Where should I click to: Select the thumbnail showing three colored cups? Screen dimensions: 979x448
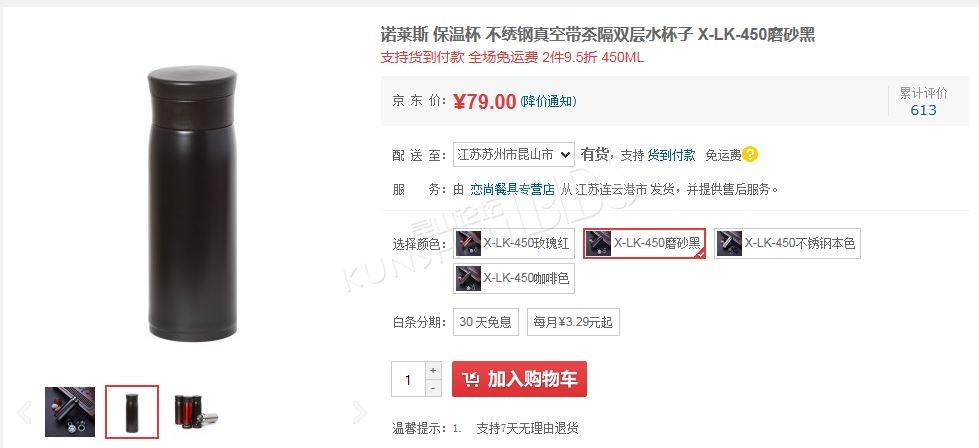[195, 412]
